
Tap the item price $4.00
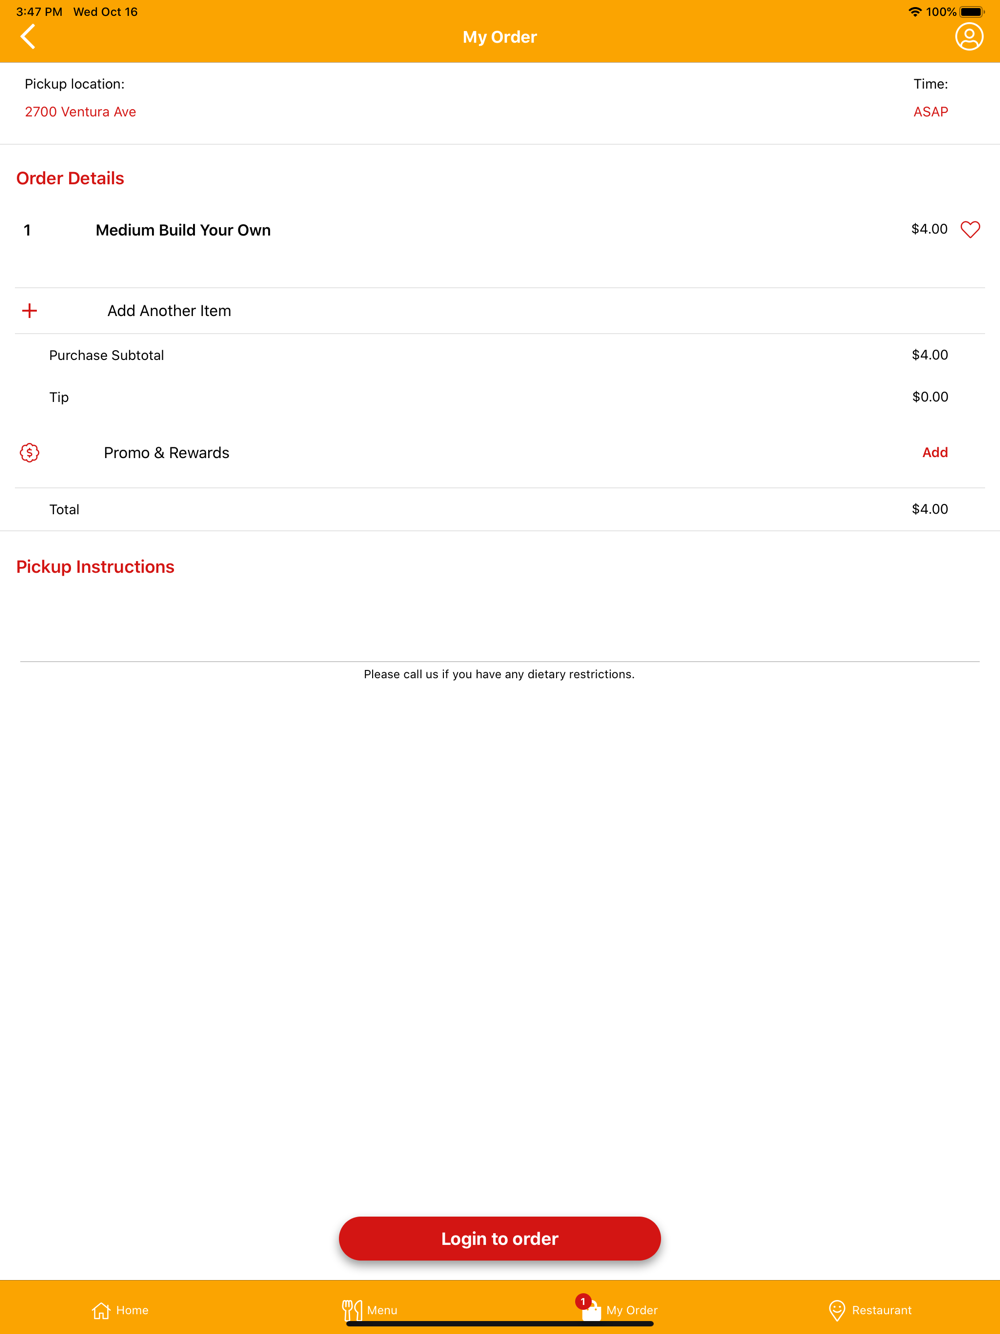point(929,229)
